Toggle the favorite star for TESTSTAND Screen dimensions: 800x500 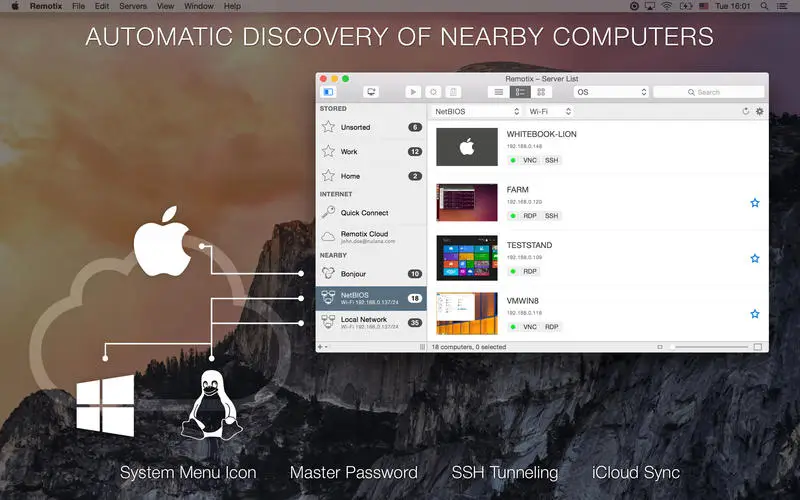click(x=755, y=258)
